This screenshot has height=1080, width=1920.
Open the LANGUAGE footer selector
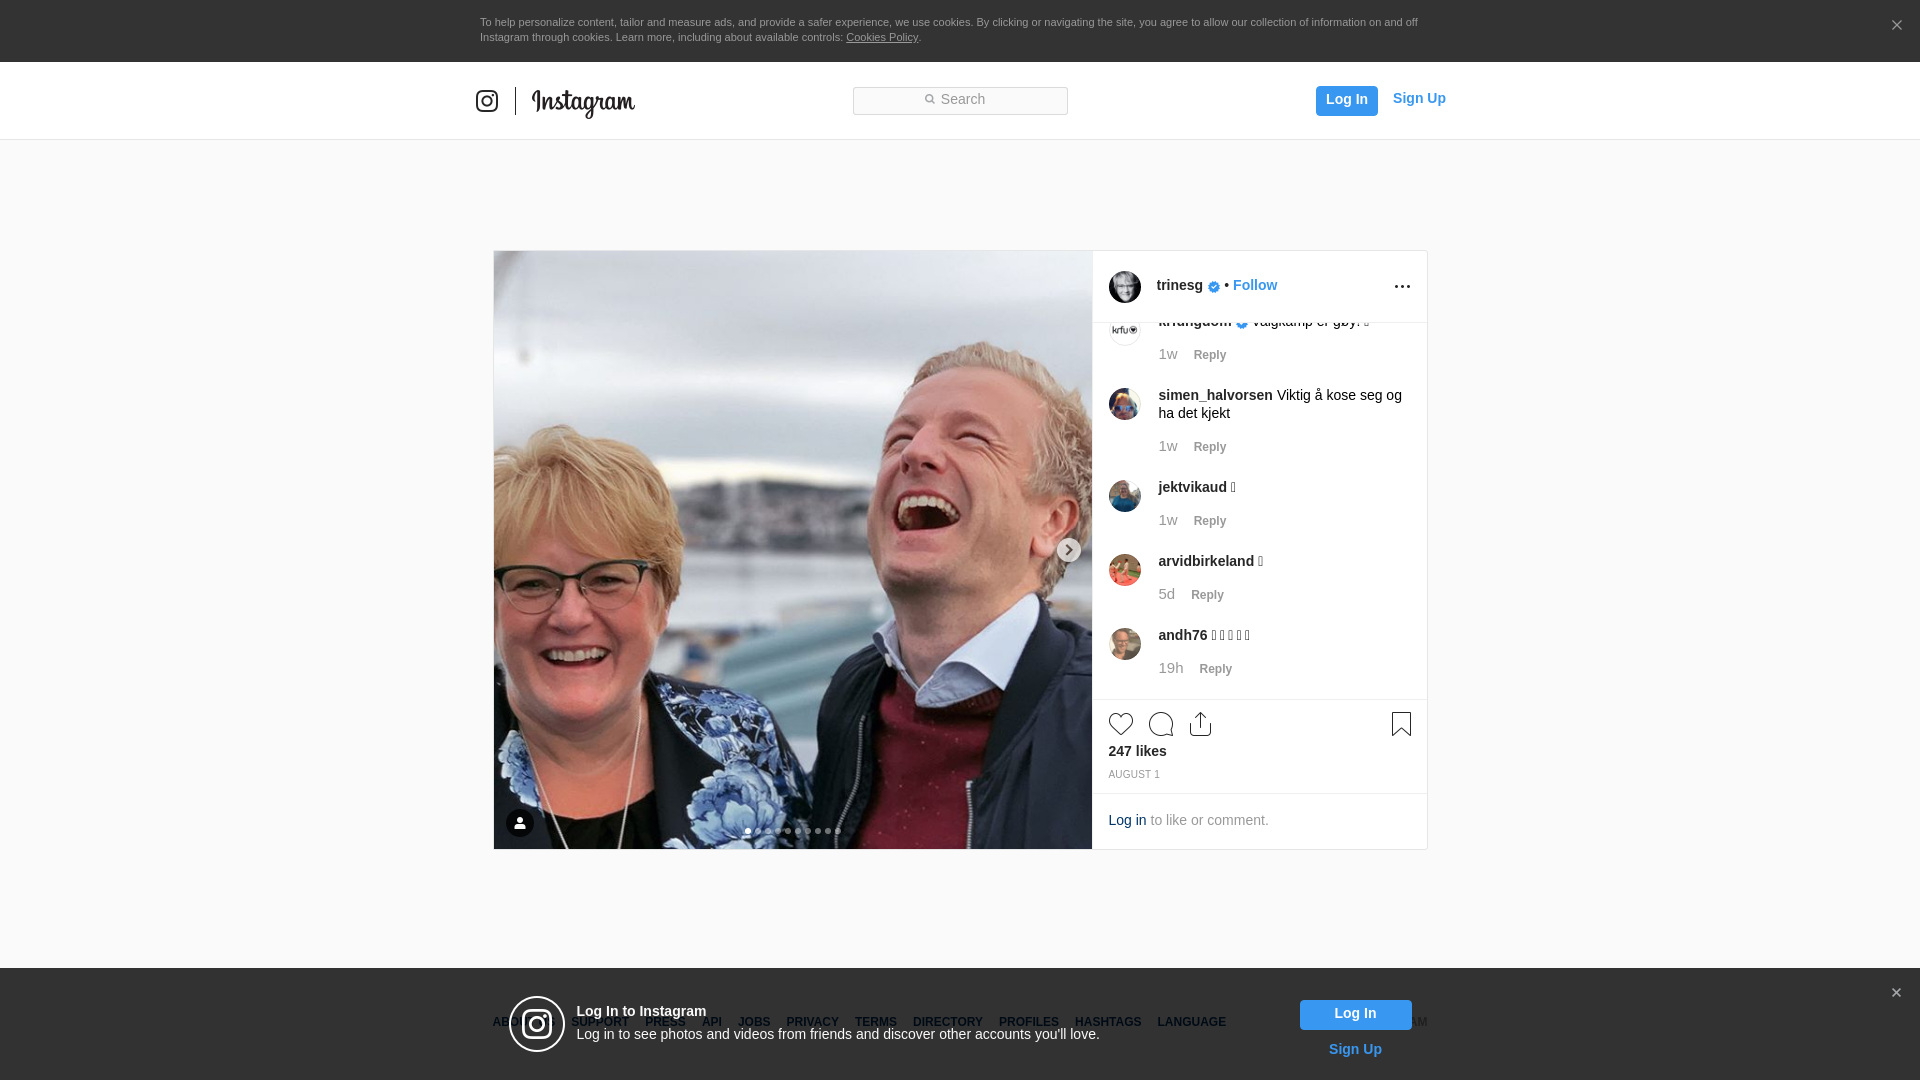1191,1022
